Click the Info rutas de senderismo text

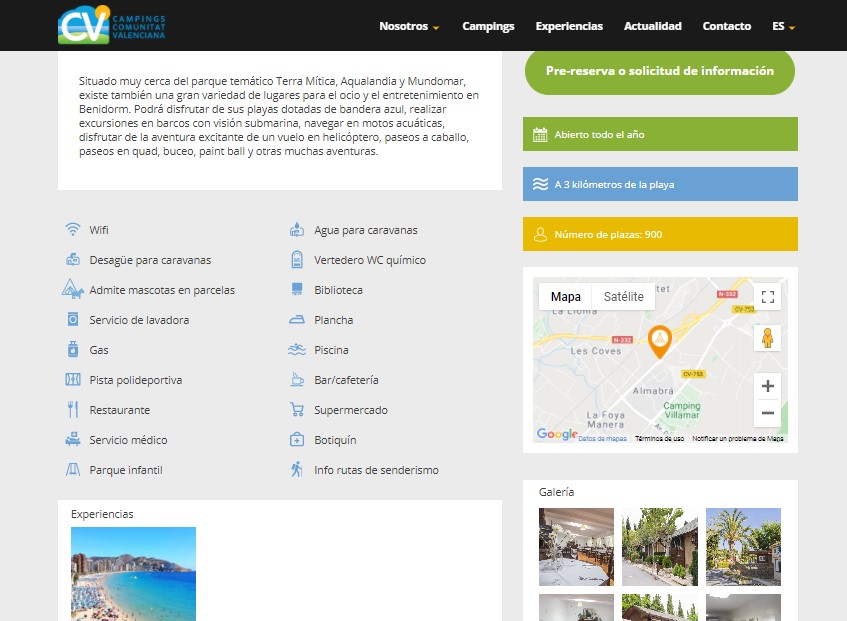(x=376, y=470)
